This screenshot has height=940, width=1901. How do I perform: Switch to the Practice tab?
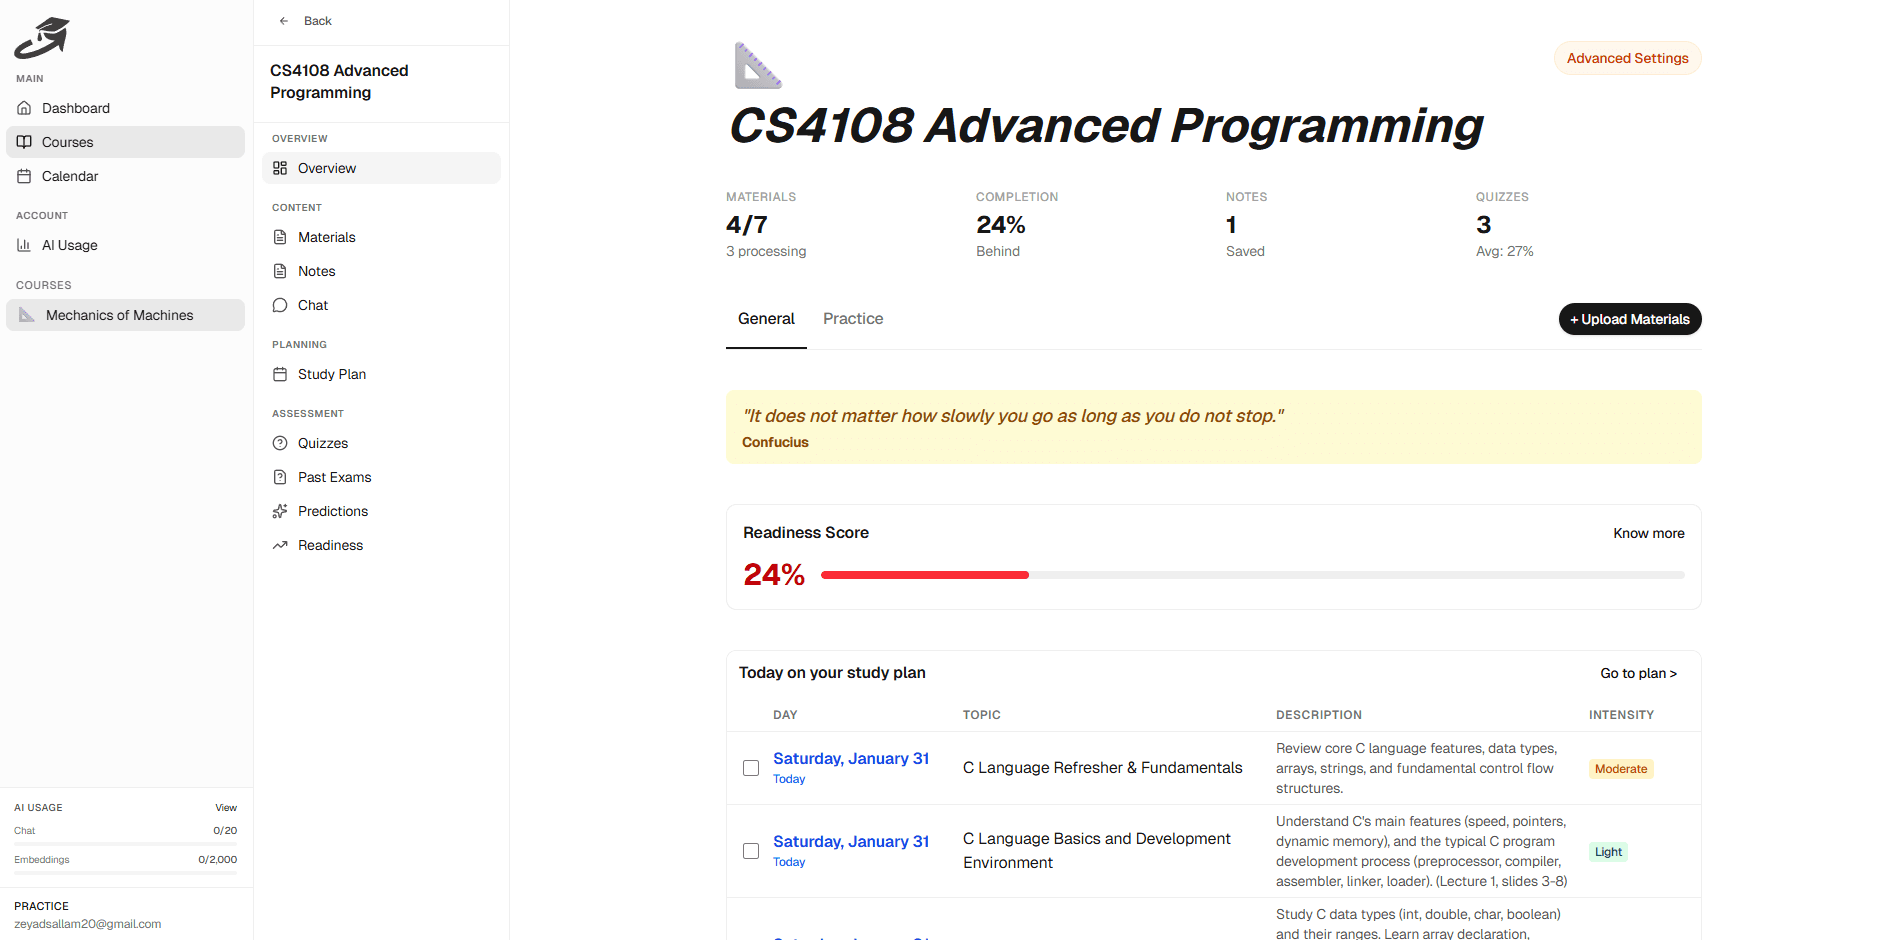(853, 319)
